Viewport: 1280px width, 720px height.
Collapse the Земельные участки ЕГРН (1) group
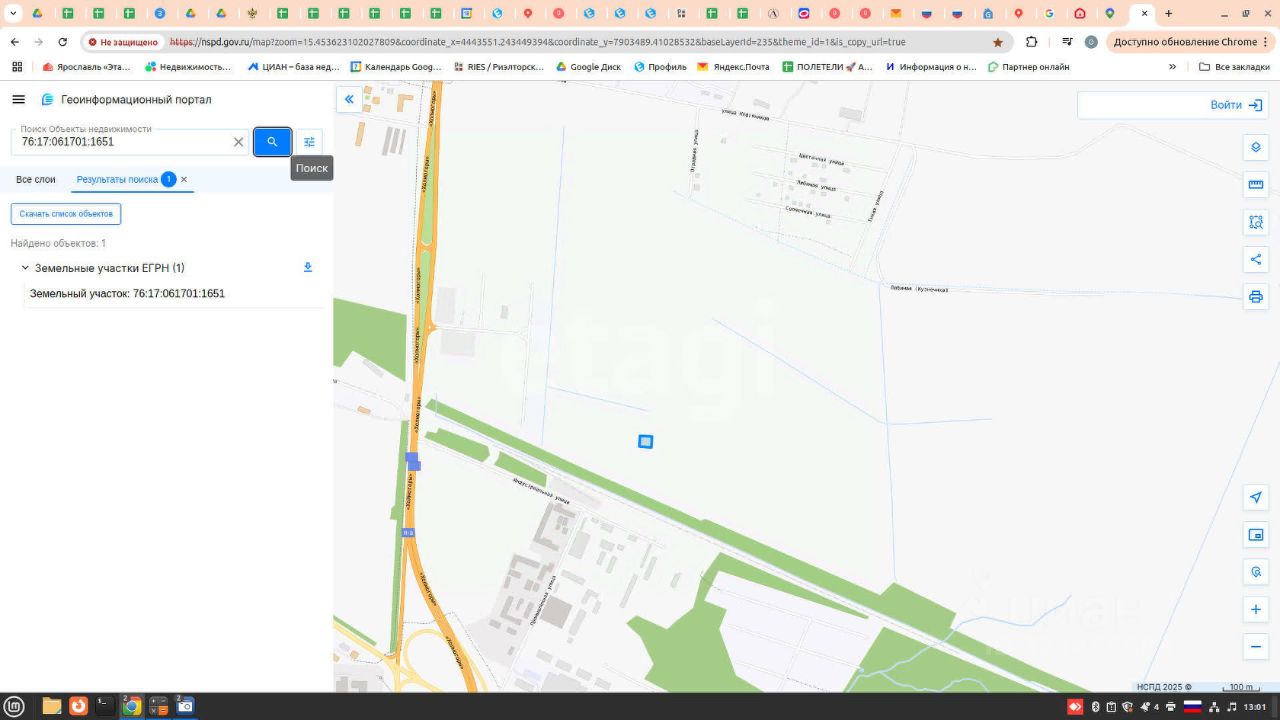[x=25, y=268]
